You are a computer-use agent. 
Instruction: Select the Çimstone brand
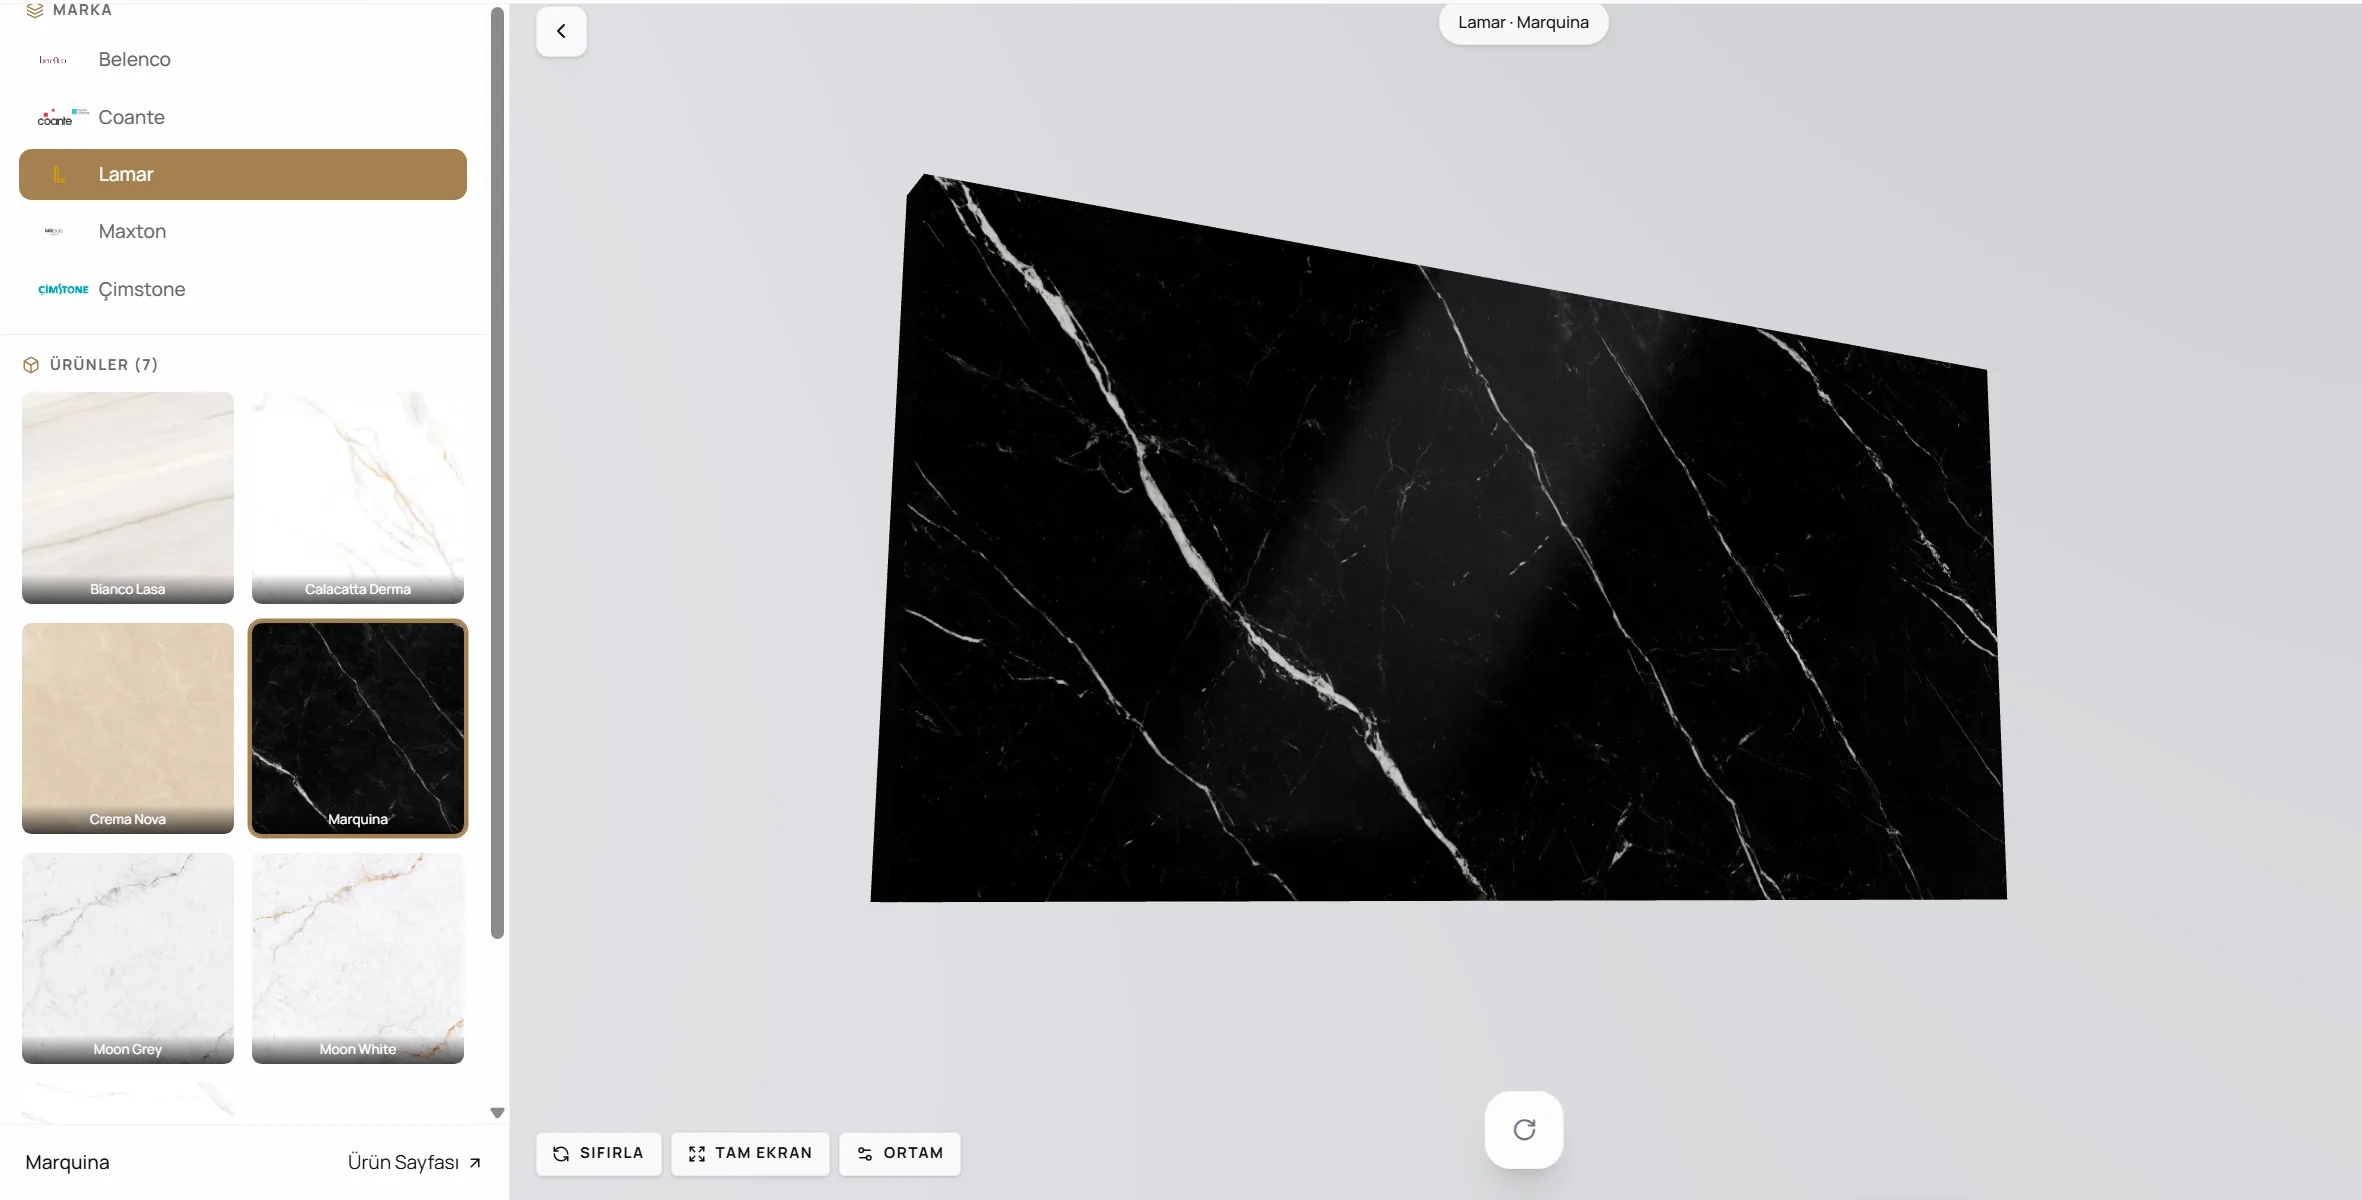point(243,289)
